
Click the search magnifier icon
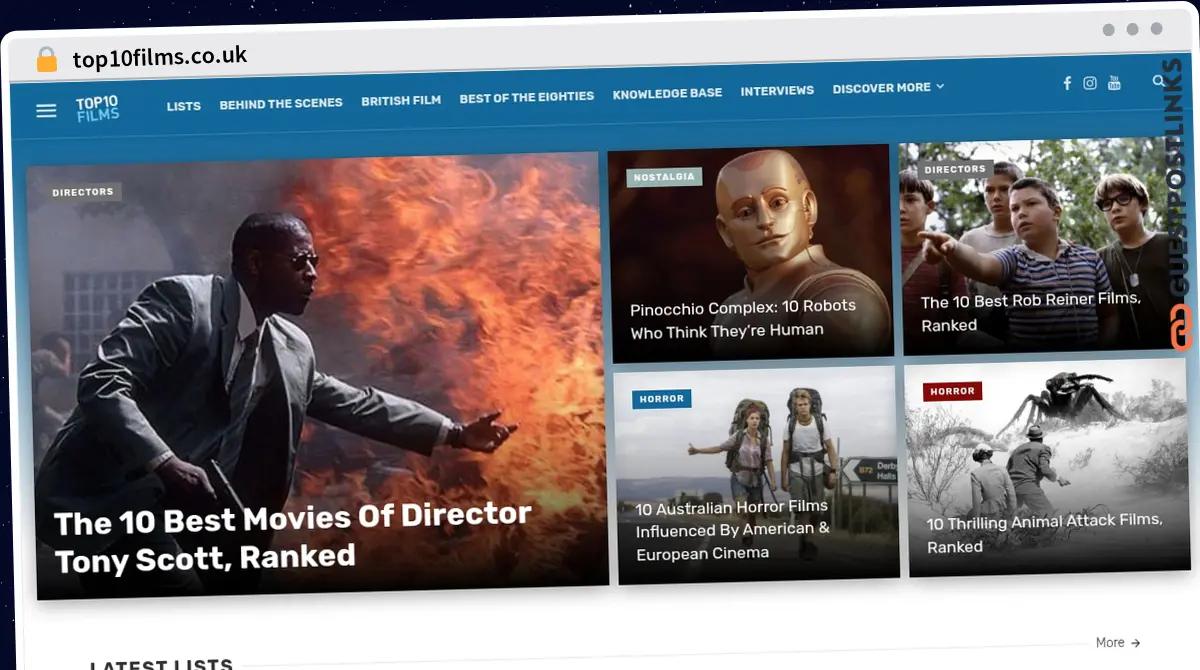coord(1159,81)
